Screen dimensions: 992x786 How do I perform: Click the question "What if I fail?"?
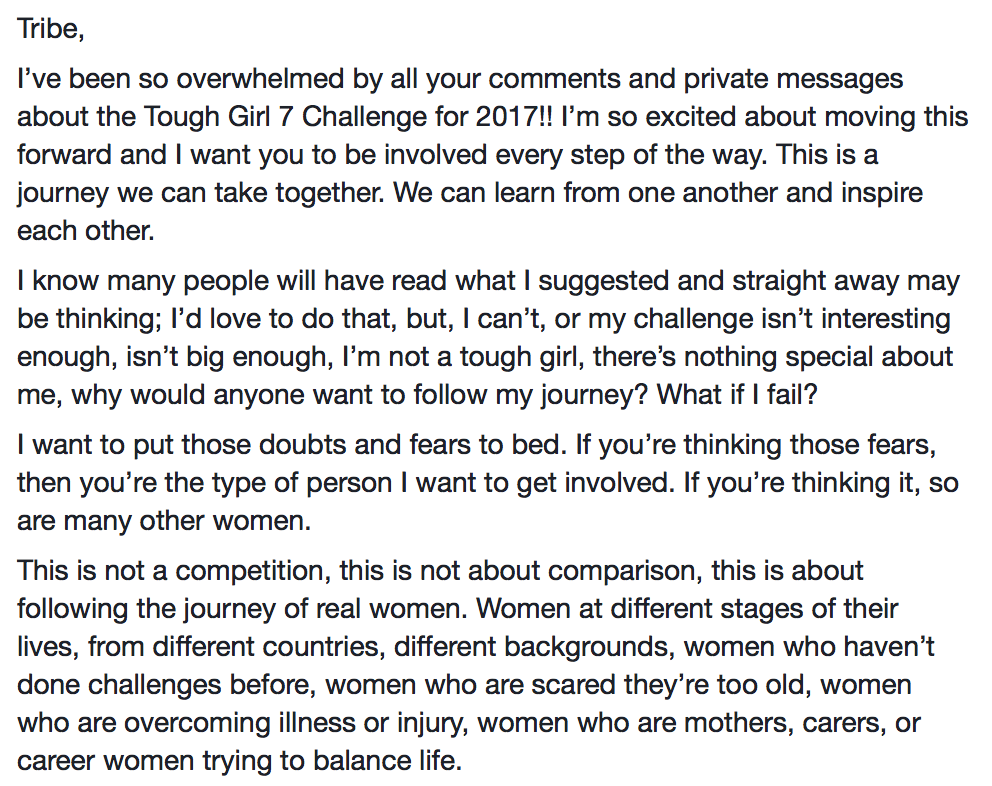coord(737,395)
